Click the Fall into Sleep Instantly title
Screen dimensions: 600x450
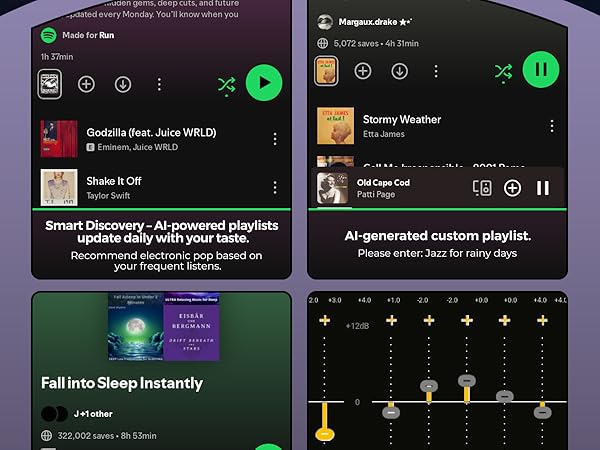[x=122, y=383]
